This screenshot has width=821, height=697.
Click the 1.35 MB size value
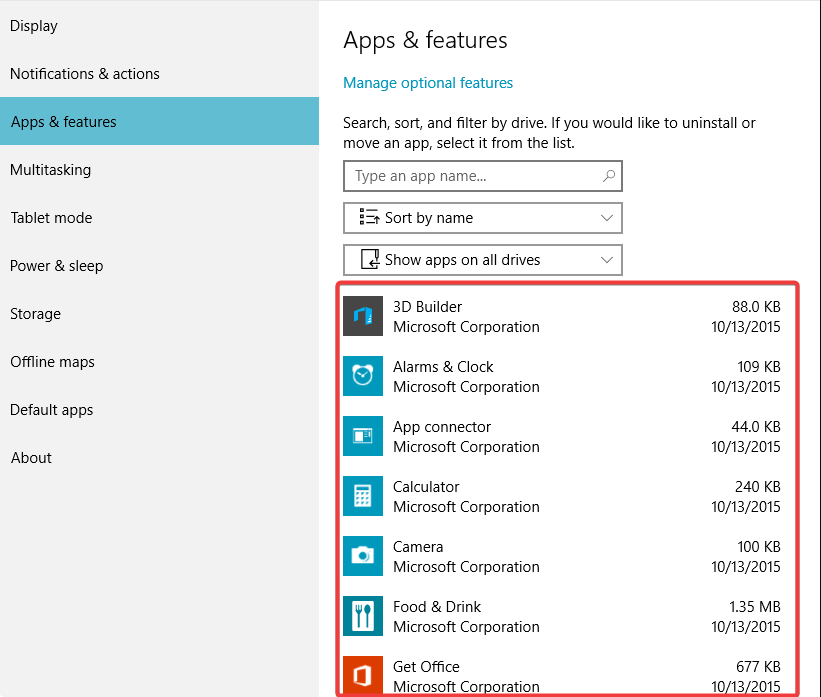click(755, 606)
